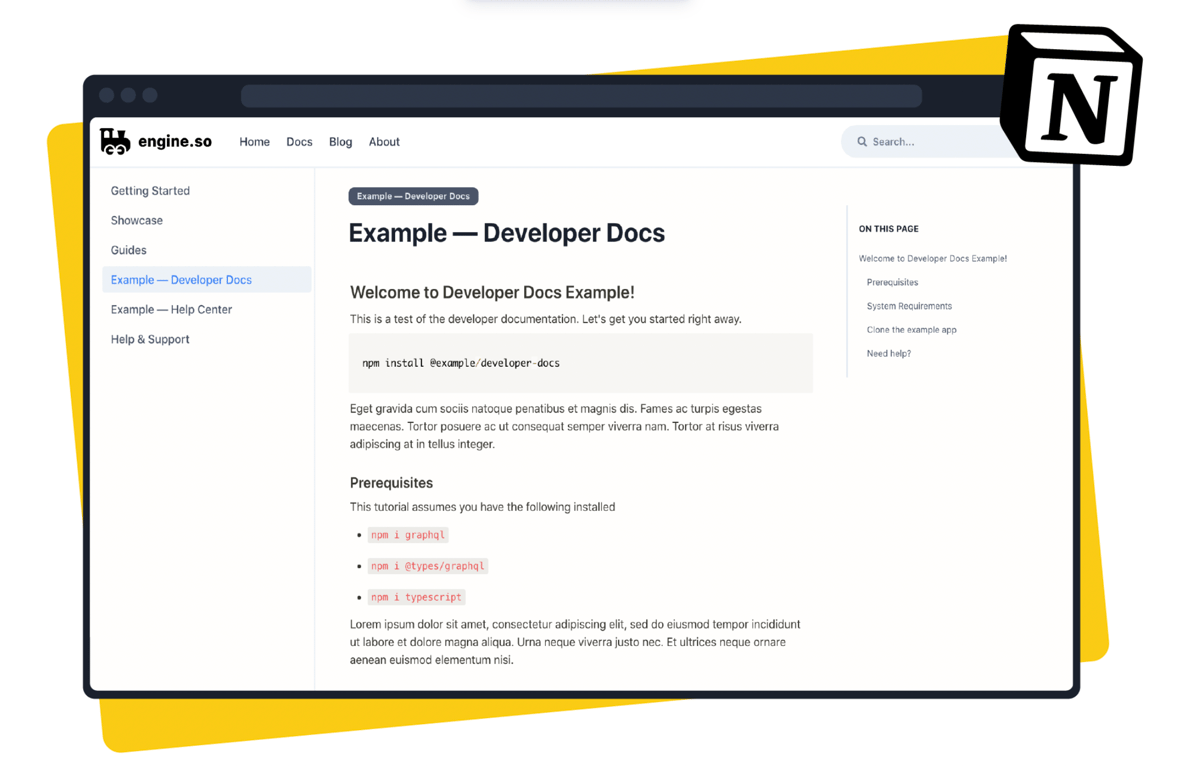Click the large Notion logo icon

[1074, 97]
